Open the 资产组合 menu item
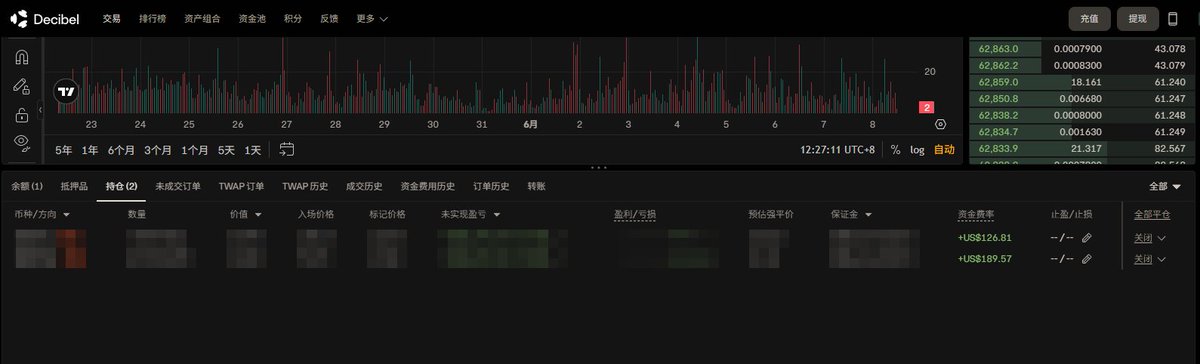Screen dimensions: 1200x364 pyautogui.click(x=203, y=18)
